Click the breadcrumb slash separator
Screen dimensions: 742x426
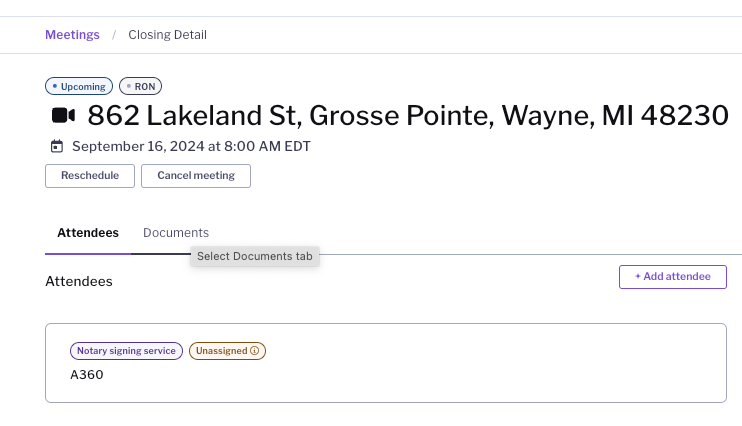(114, 35)
